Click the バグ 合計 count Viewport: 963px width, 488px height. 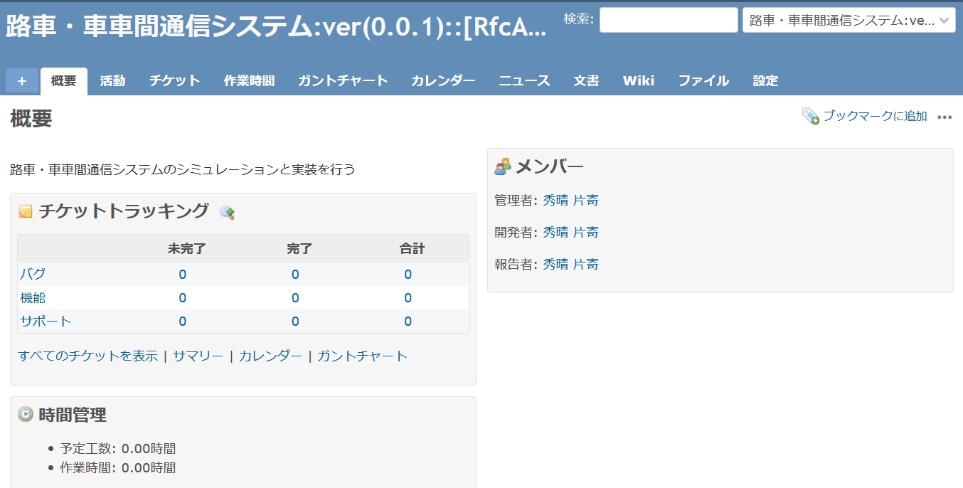coord(408,274)
